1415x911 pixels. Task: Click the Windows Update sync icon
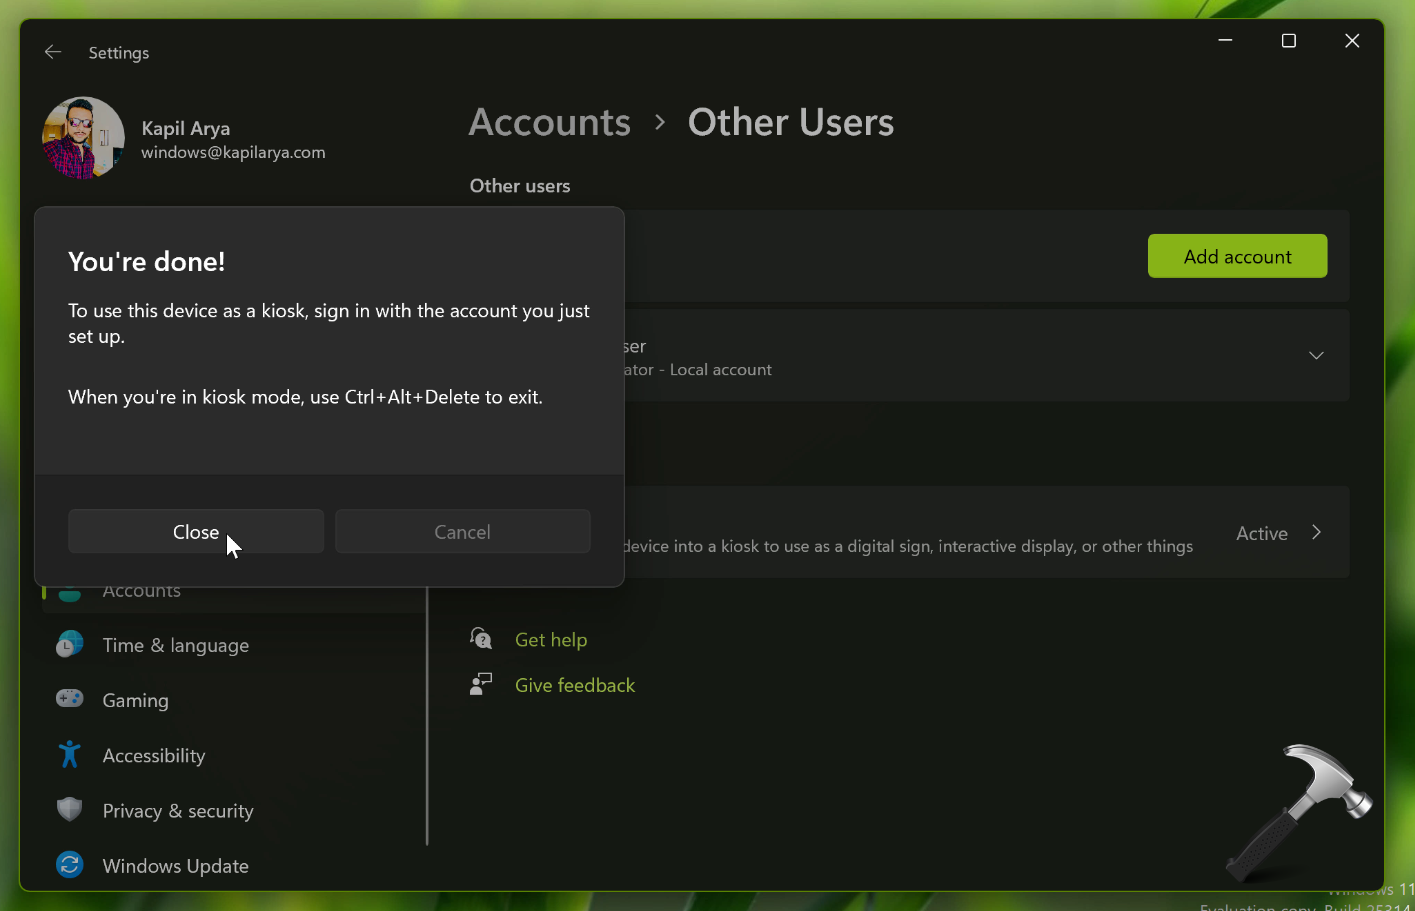pyautogui.click(x=69, y=865)
